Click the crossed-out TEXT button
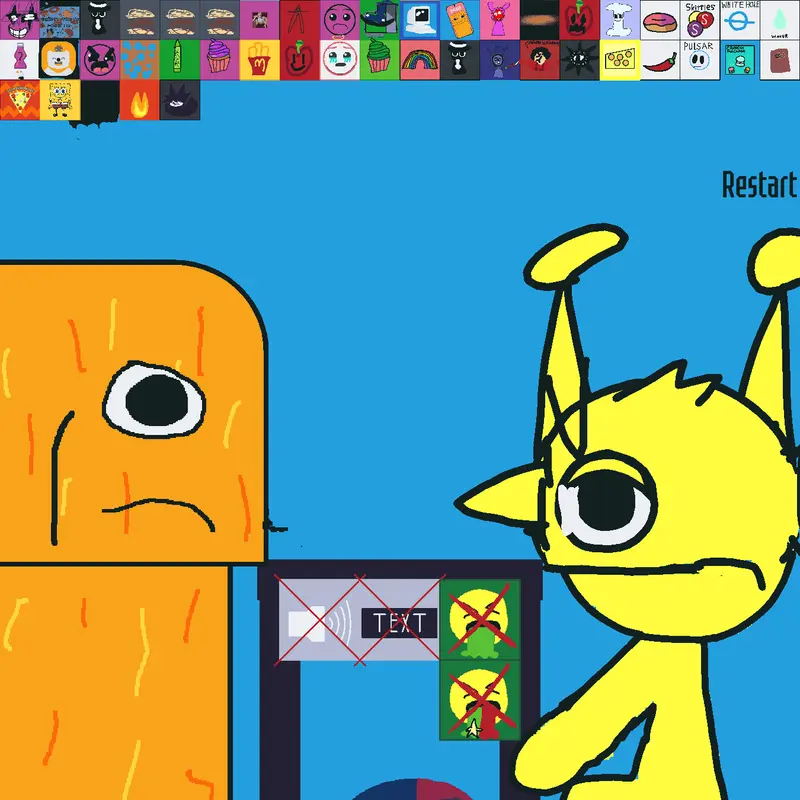The width and height of the screenshot is (800, 800). pos(399,623)
